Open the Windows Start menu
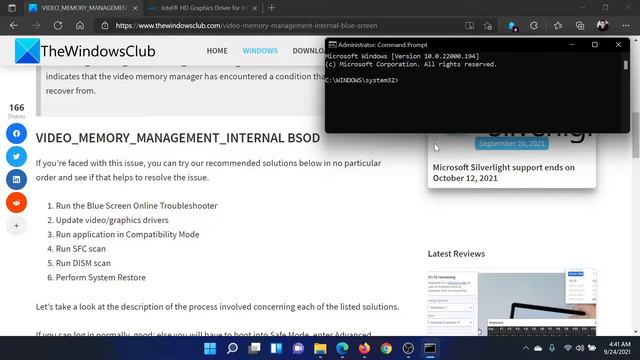640x360 pixels. [210, 348]
